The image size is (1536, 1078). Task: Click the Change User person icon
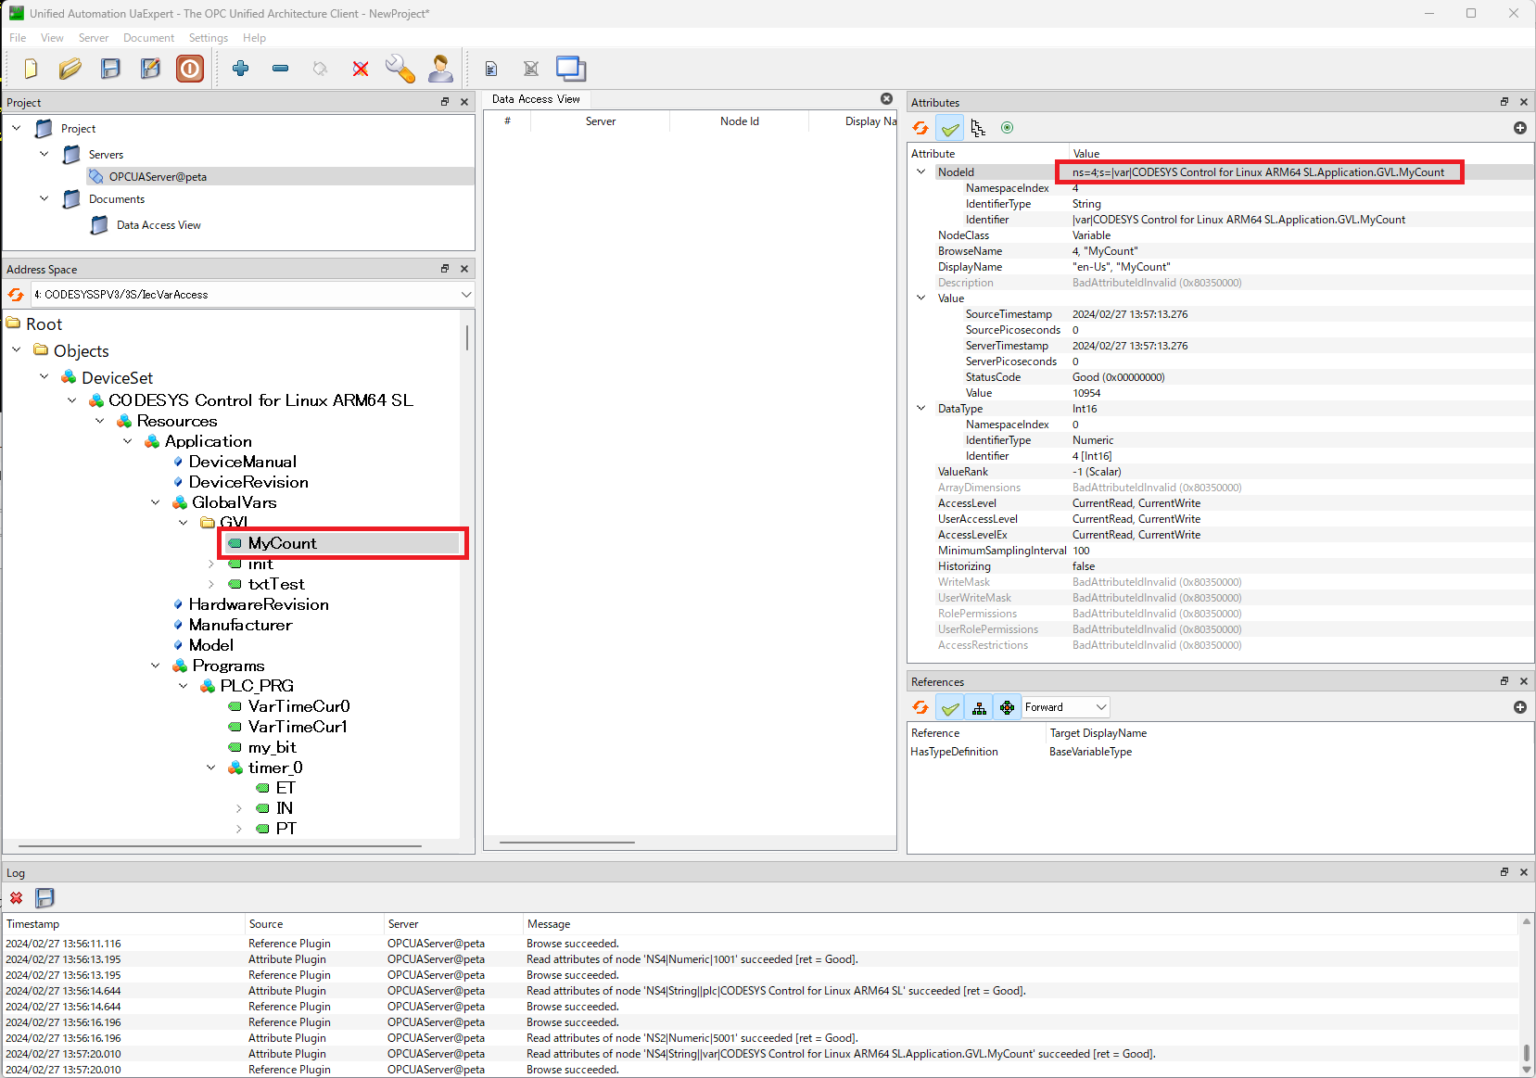pyautogui.click(x=440, y=68)
